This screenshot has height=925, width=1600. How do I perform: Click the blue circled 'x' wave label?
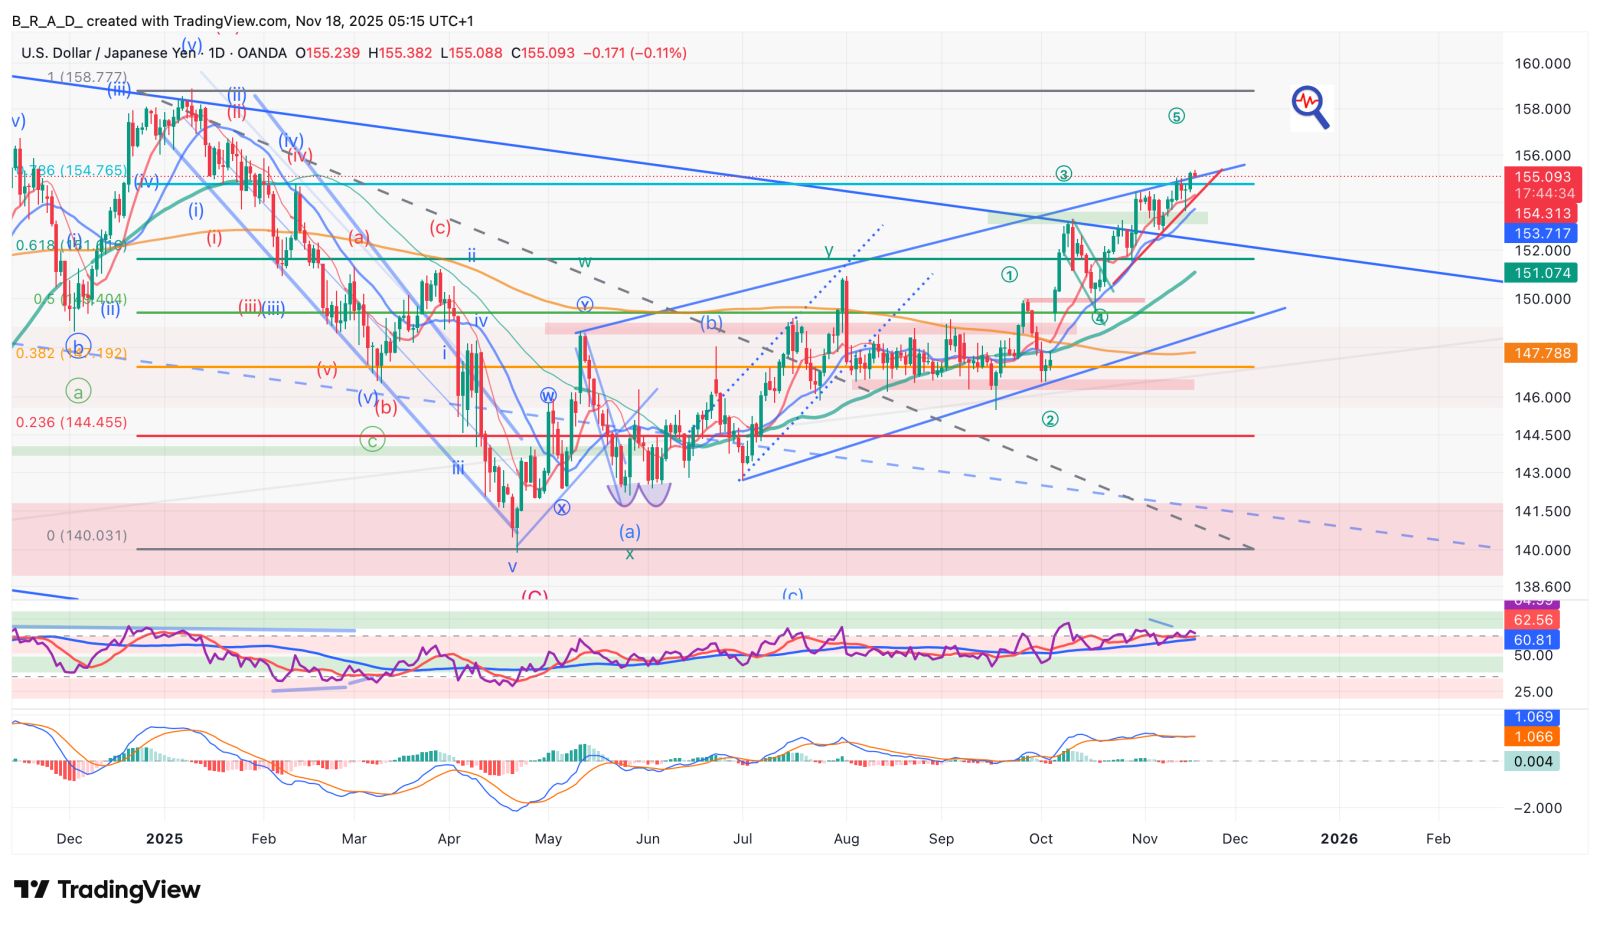pyautogui.click(x=562, y=507)
